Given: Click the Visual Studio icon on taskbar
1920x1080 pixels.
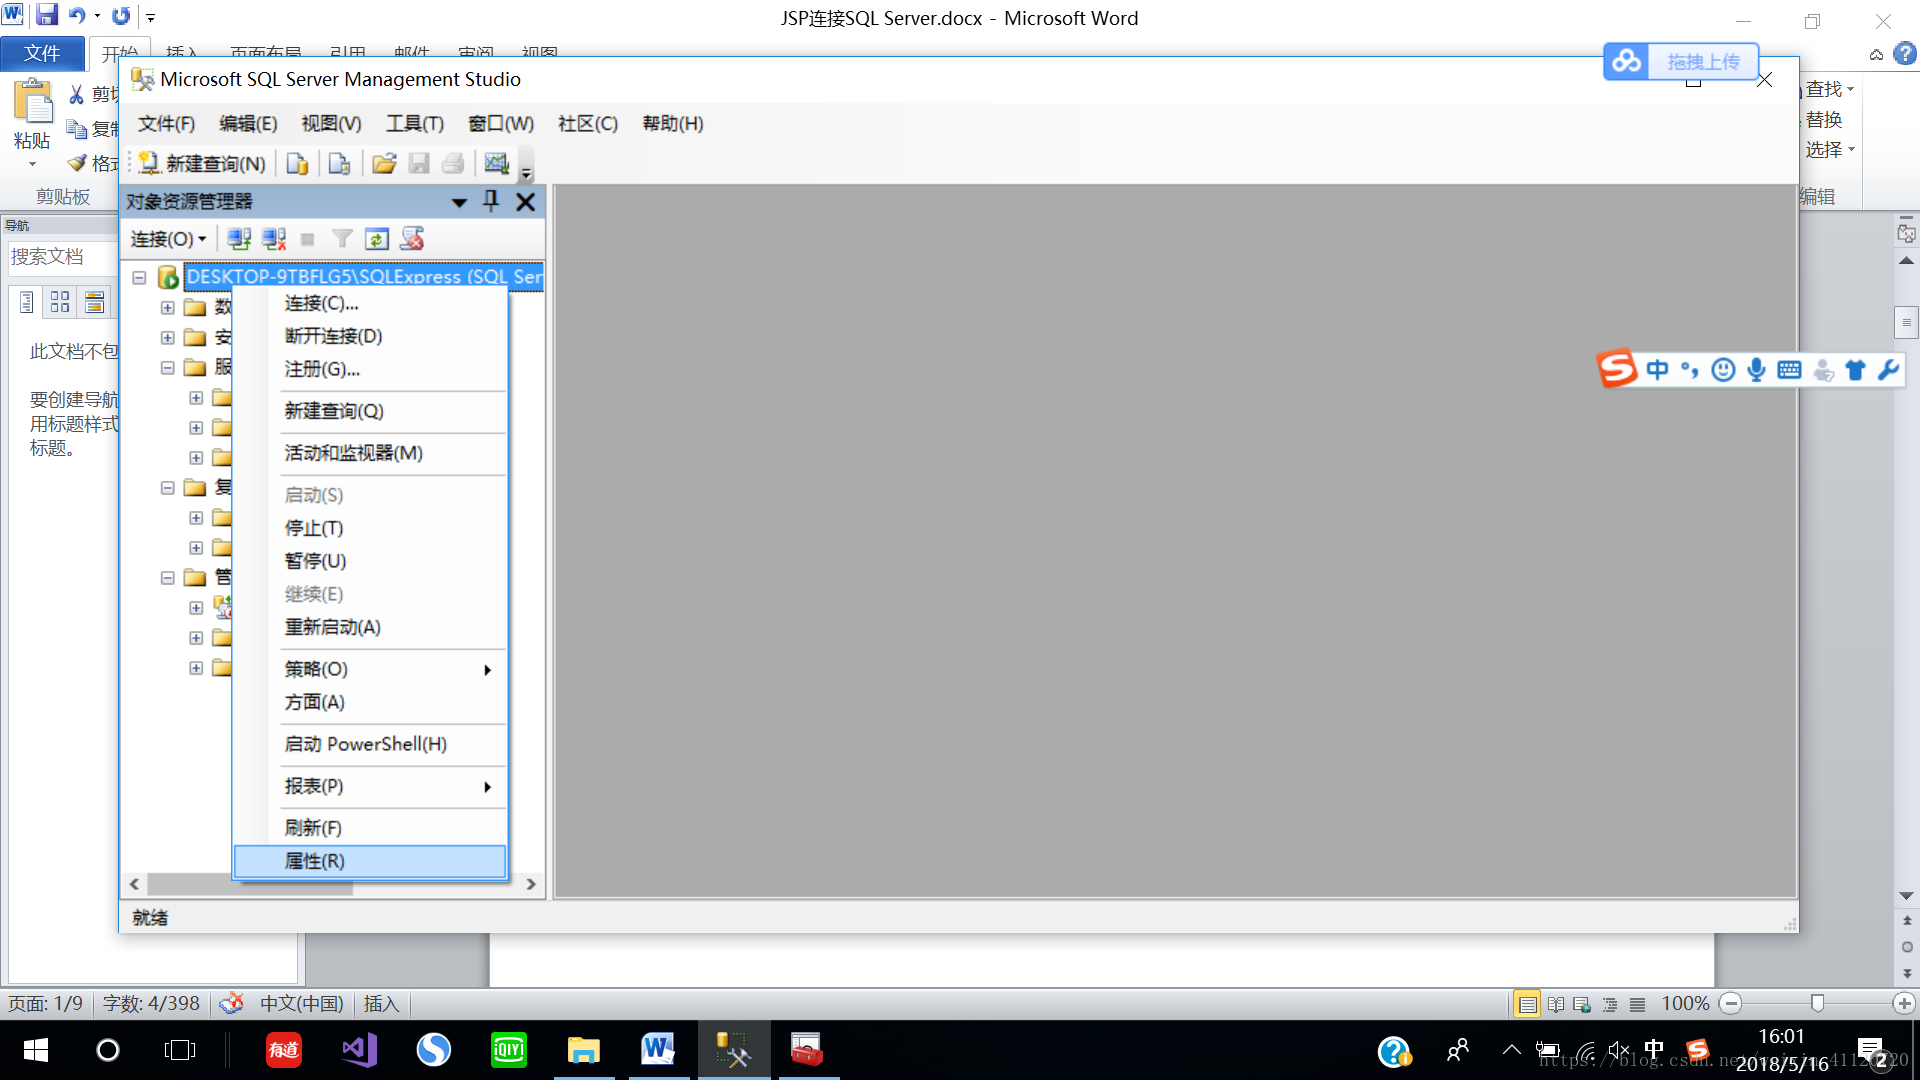Looking at the screenshot, I should pos(359,1050).
